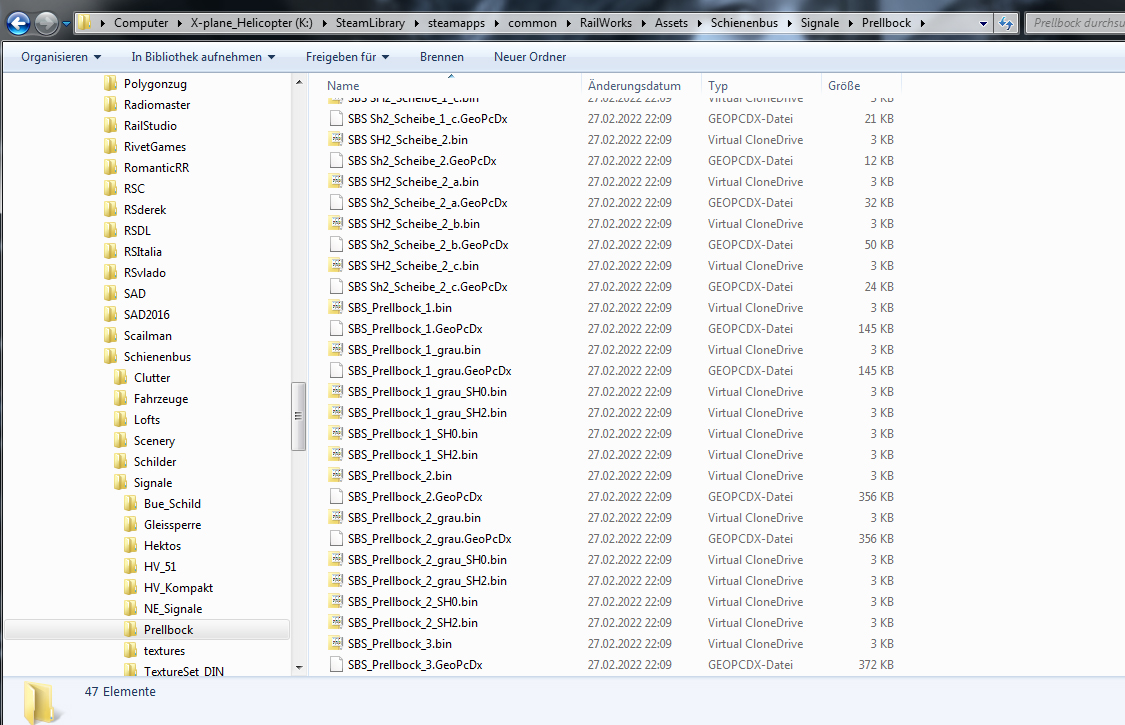
Task: Expand the arrow after Signale breadcrumb
Action: point(850,23)
